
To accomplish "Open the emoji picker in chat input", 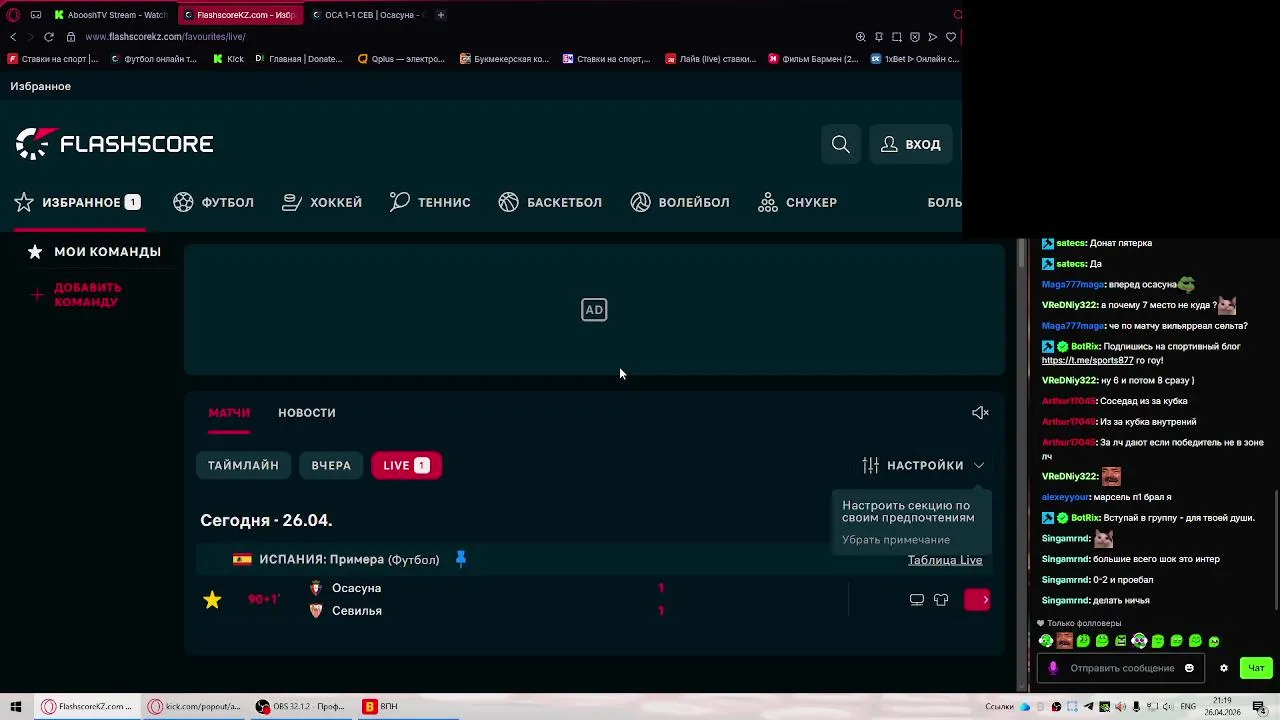I will tap(1189, 668).
